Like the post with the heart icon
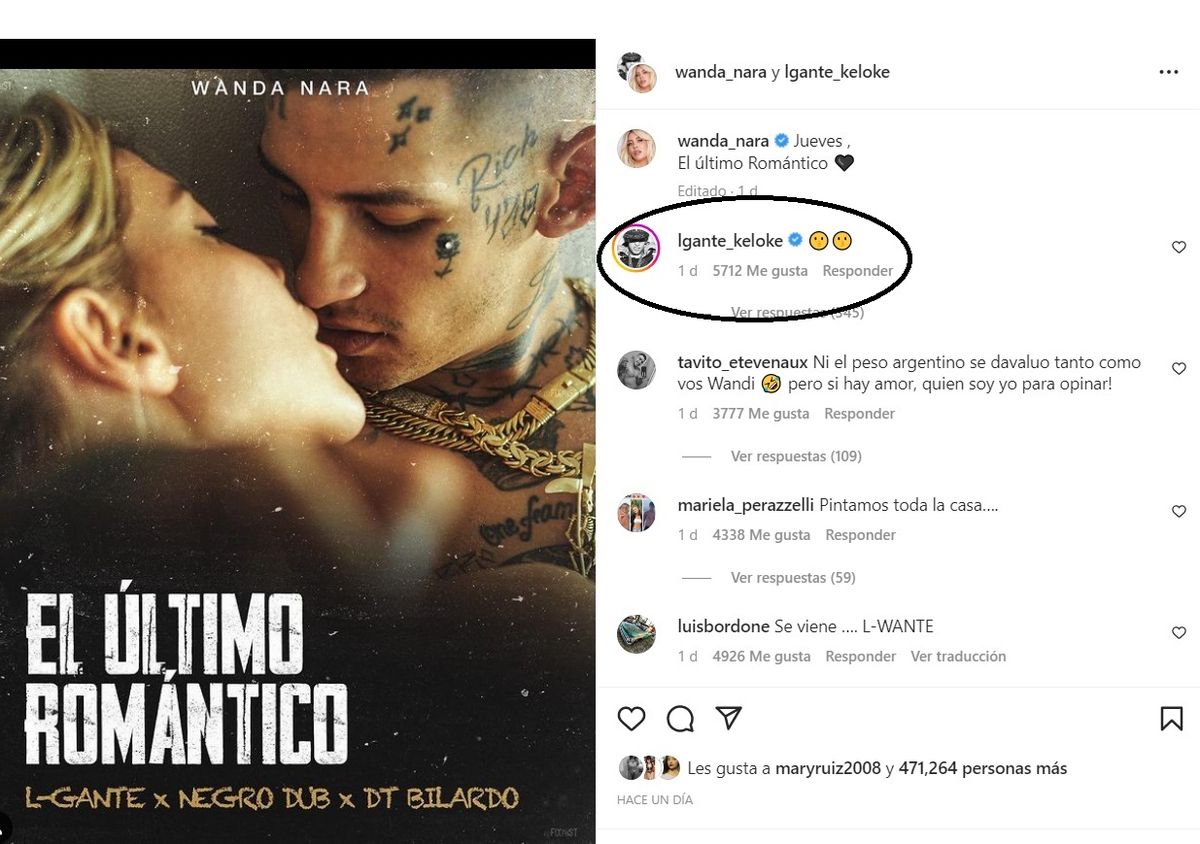The image size is (1200, 844). pos(631,718)
